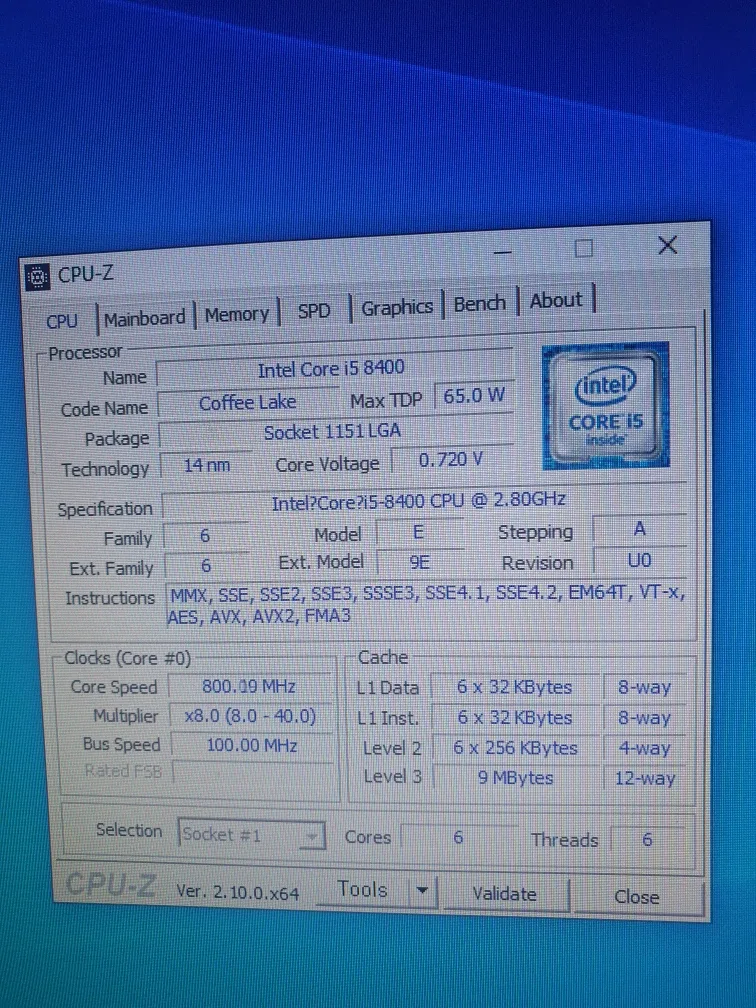Click the Close button at bottom
Image resolution: width=756 pixels, height=1008 pixels.
pos(636,897)
